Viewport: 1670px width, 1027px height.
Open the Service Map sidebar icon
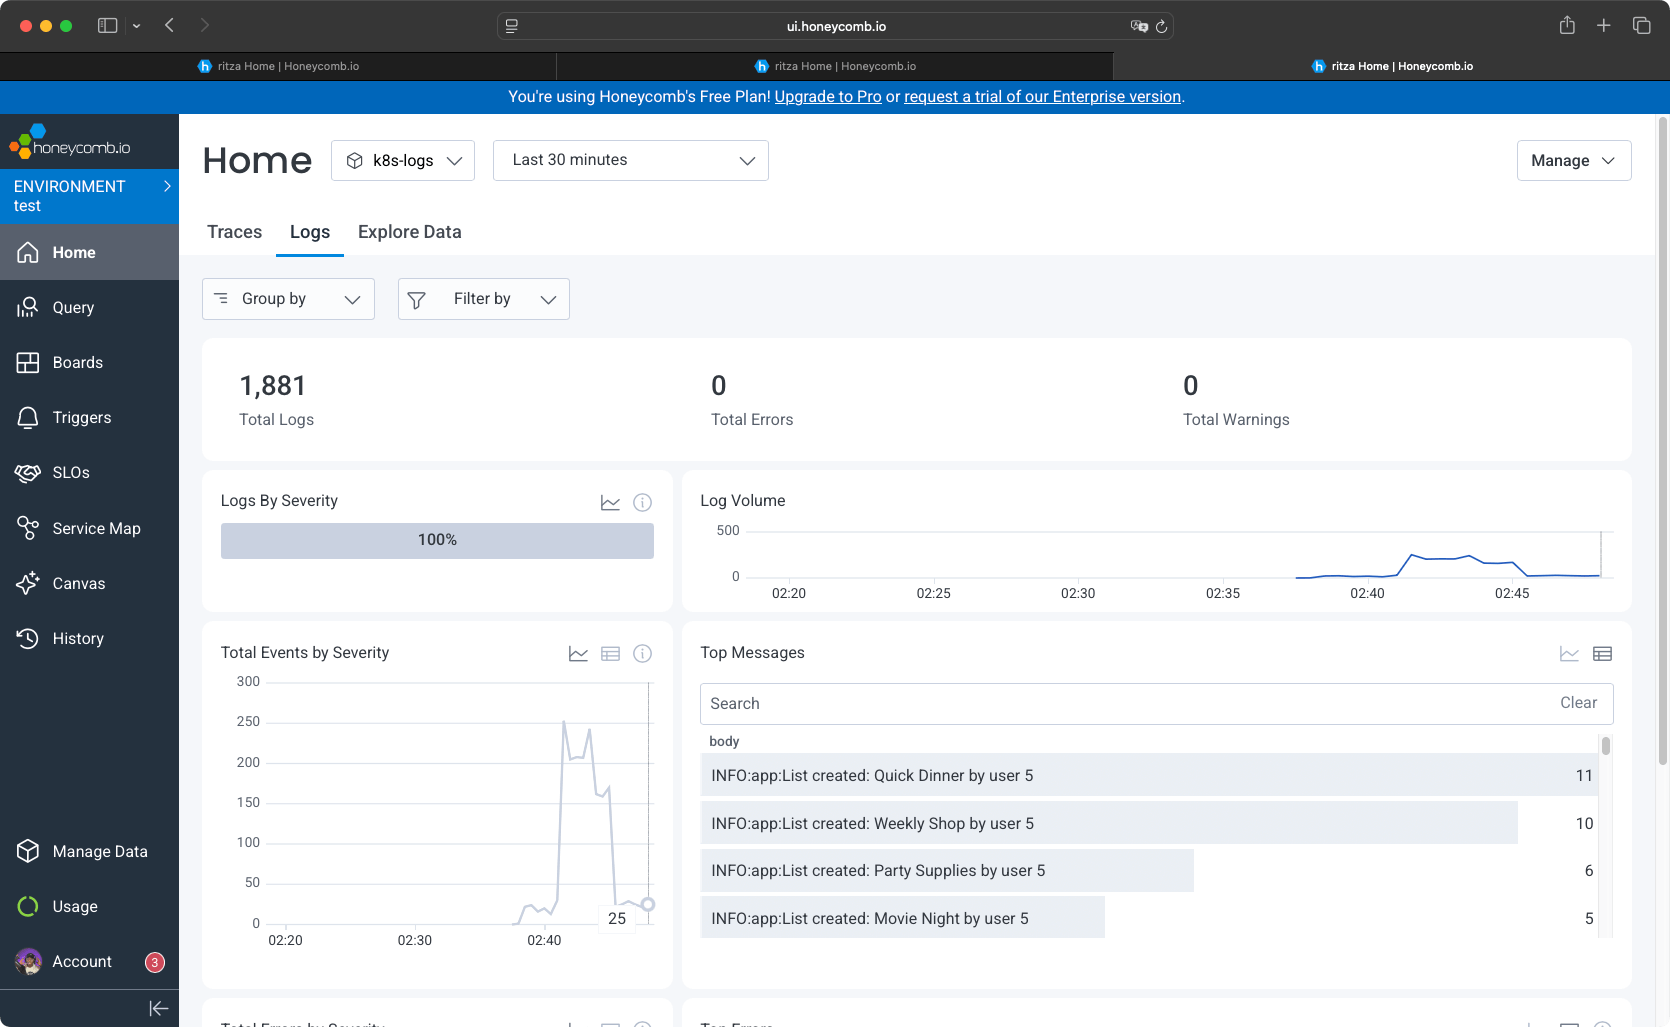(28, 528)
